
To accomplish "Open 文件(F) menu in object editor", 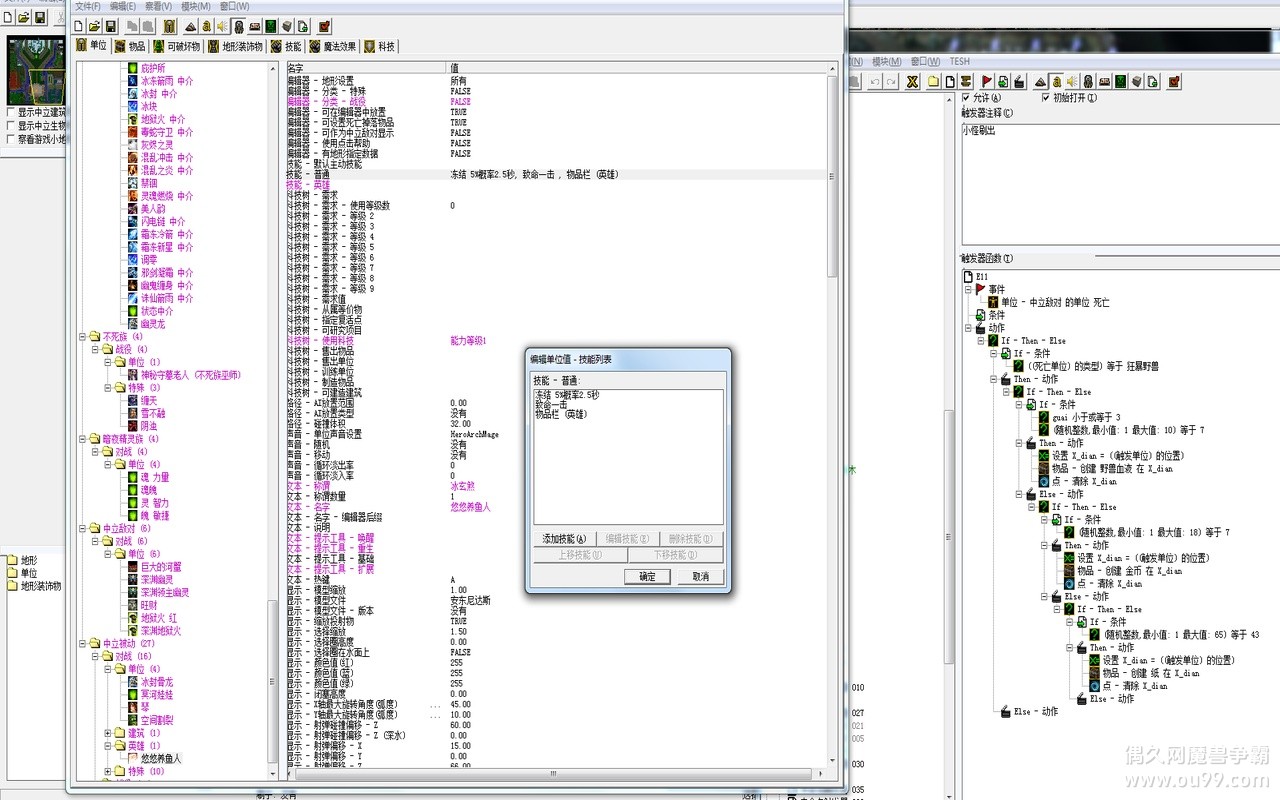I will point(88,6).
